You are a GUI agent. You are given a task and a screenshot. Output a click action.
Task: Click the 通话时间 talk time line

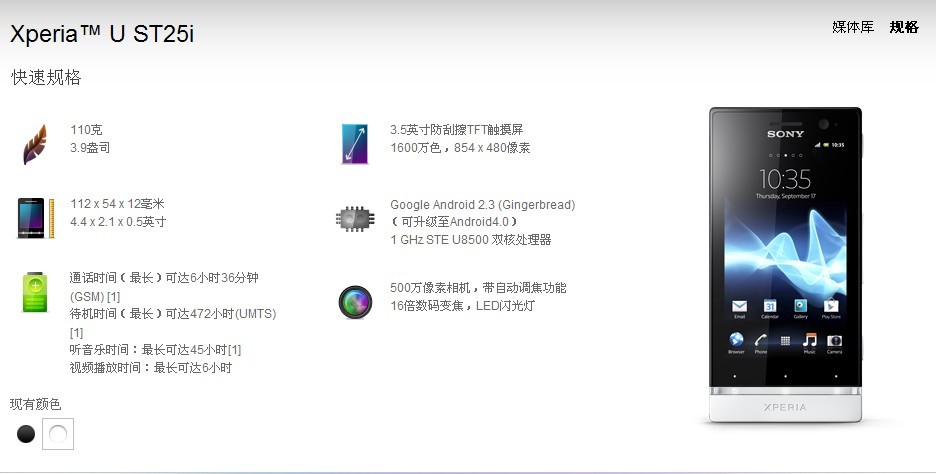click(164, 278)
